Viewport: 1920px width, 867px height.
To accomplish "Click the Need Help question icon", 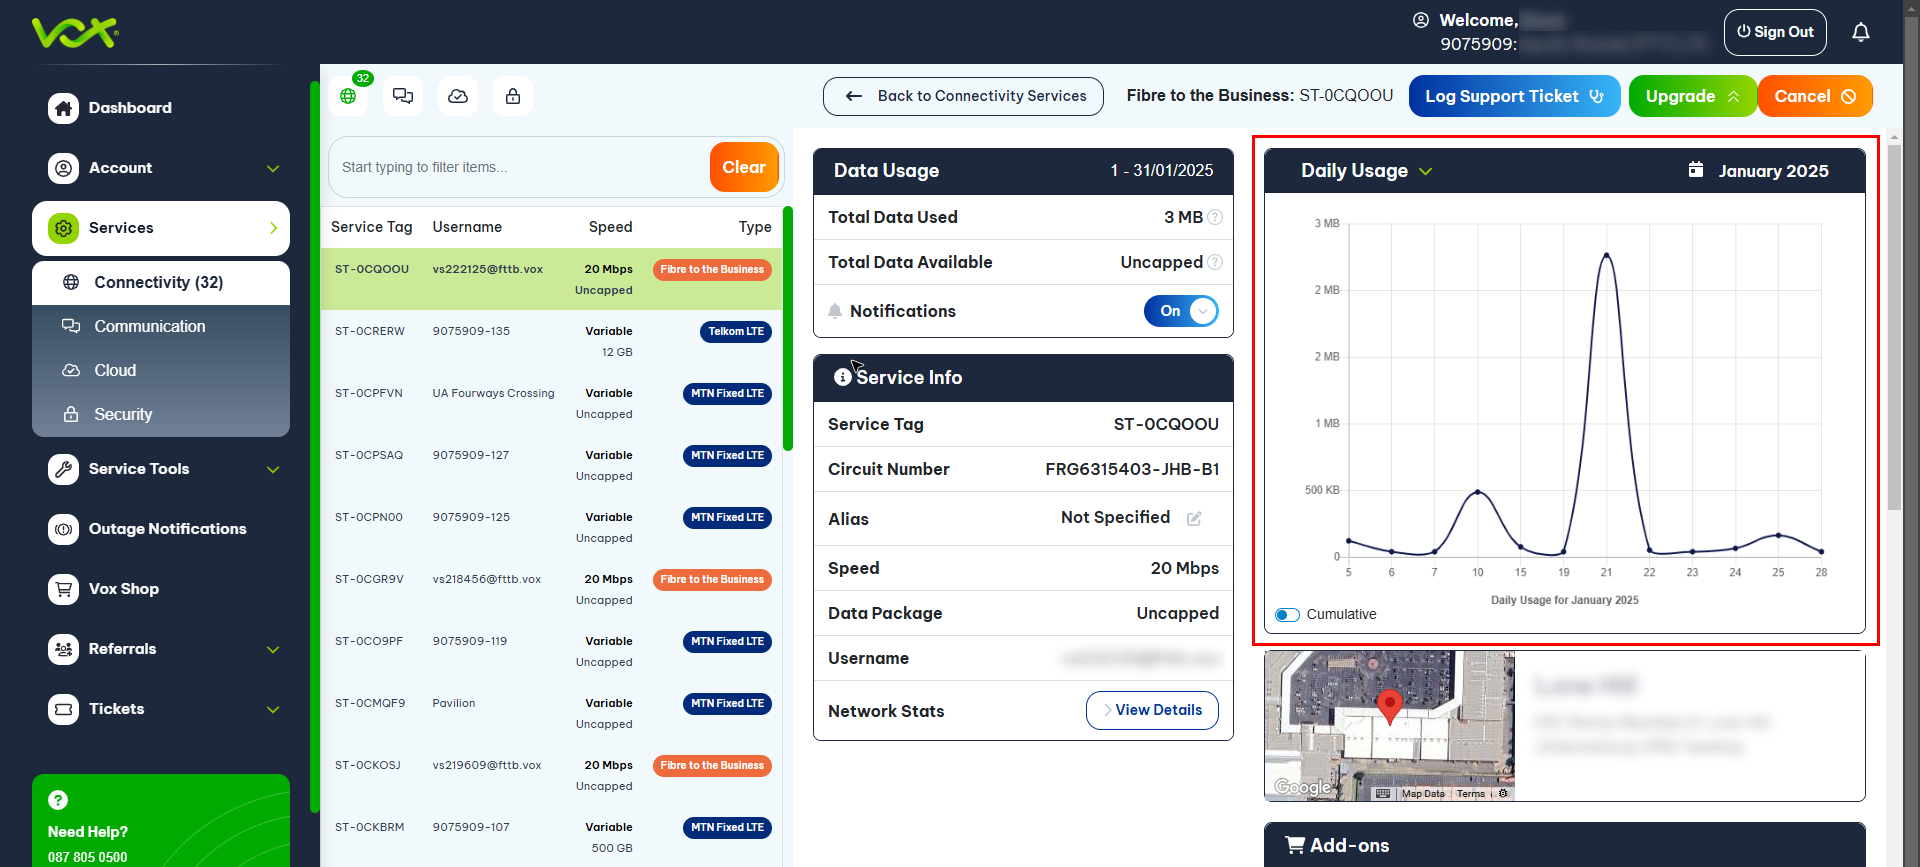I will coord(58,800).
